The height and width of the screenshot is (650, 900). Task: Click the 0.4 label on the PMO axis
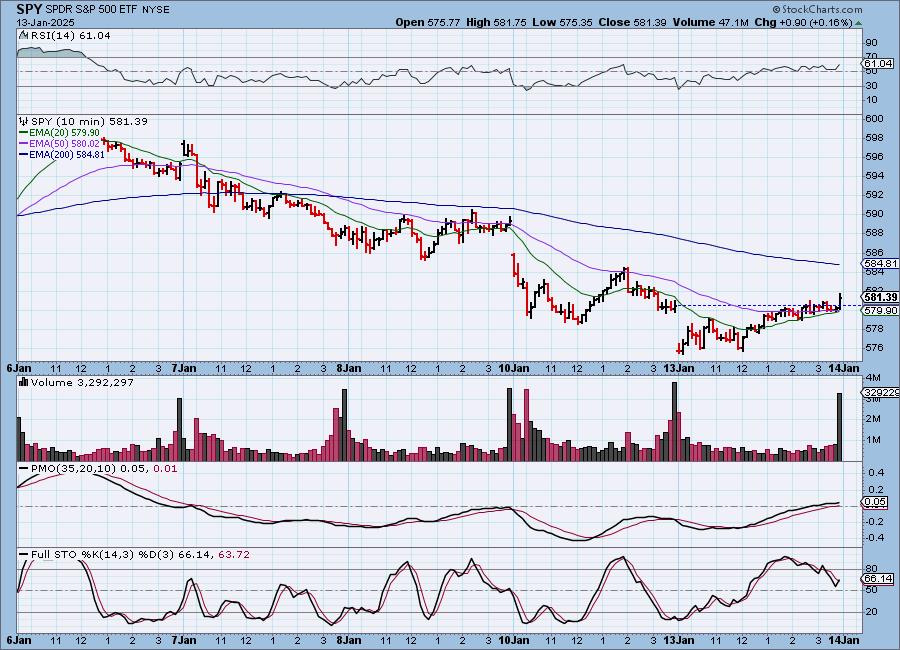876,473
